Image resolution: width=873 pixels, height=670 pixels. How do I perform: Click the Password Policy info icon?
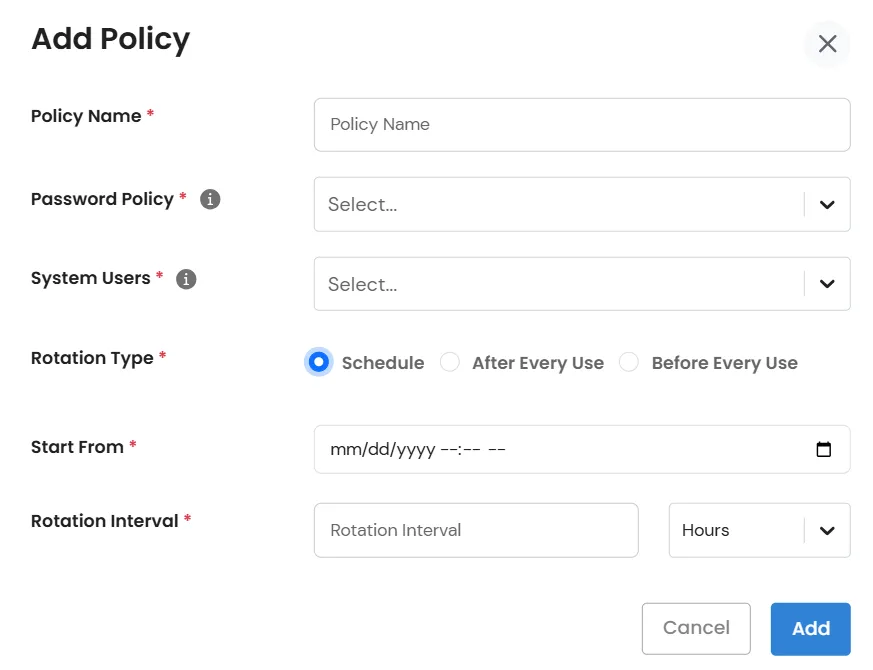[x=210, y=199]
